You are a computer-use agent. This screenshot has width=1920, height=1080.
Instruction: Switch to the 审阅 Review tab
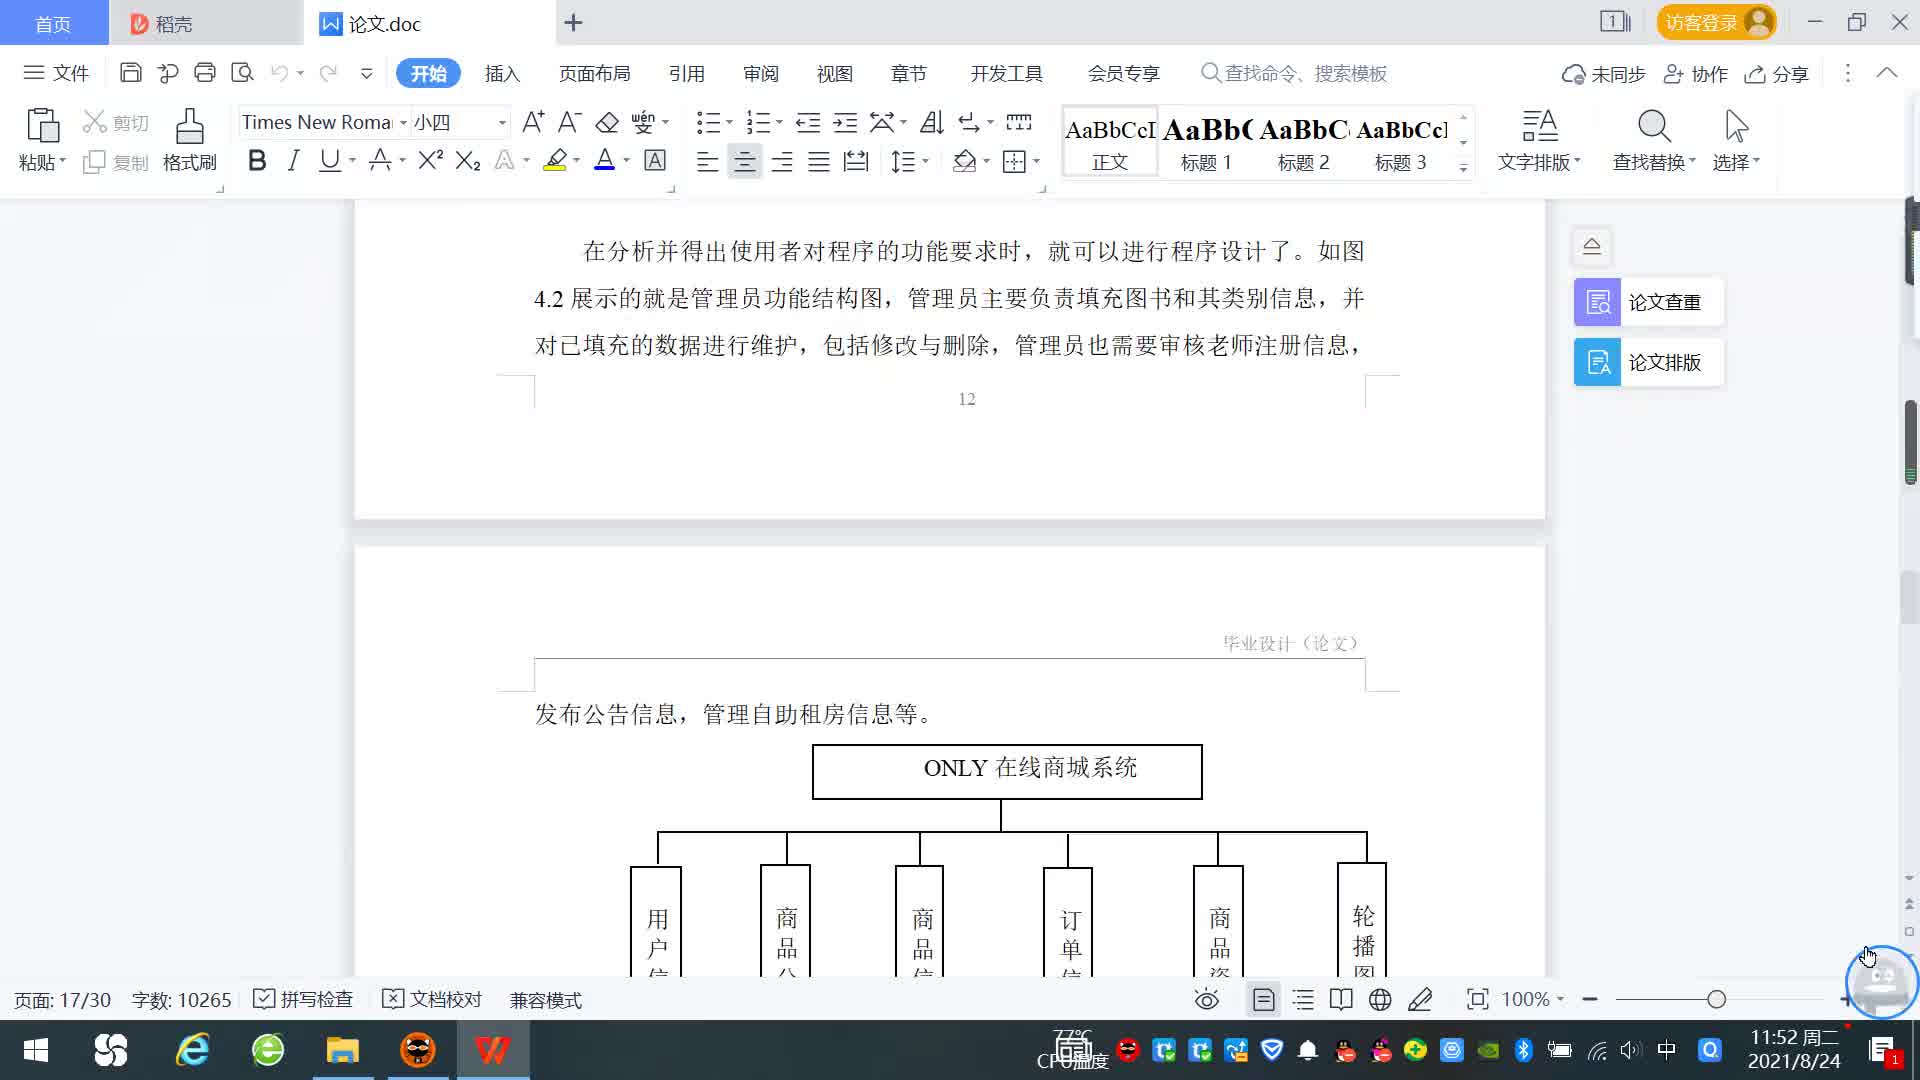click(760, 73)
